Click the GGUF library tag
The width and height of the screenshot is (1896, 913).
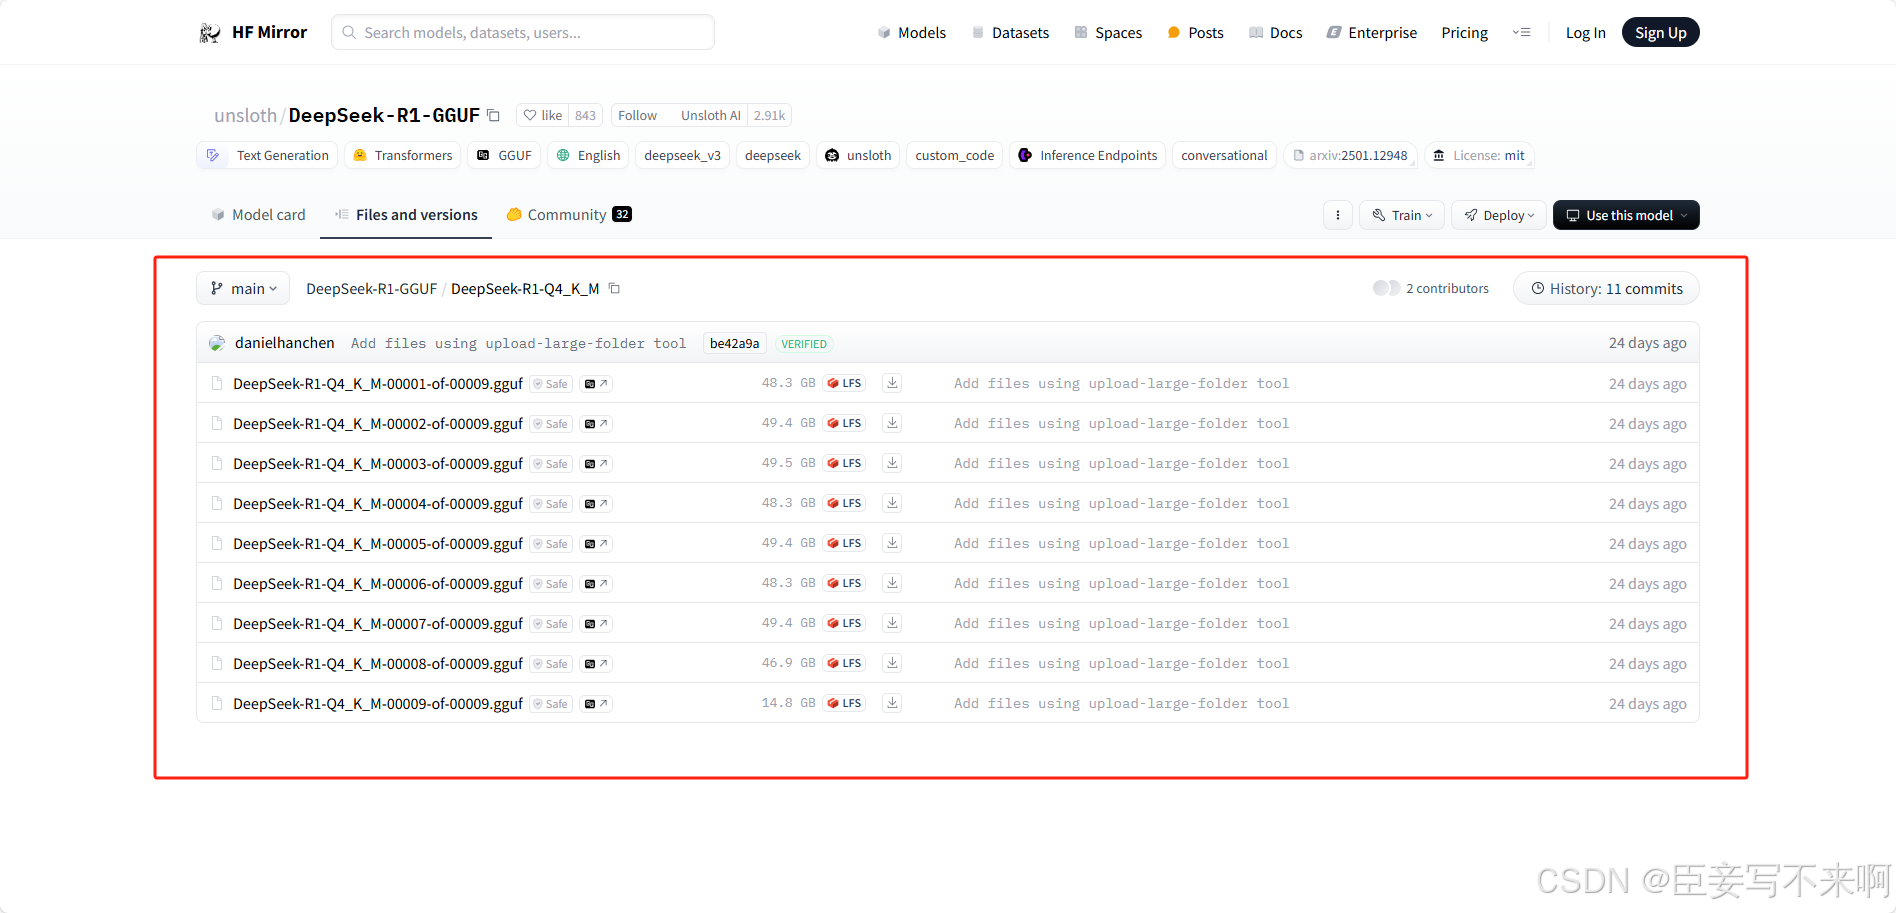(504, 156)
